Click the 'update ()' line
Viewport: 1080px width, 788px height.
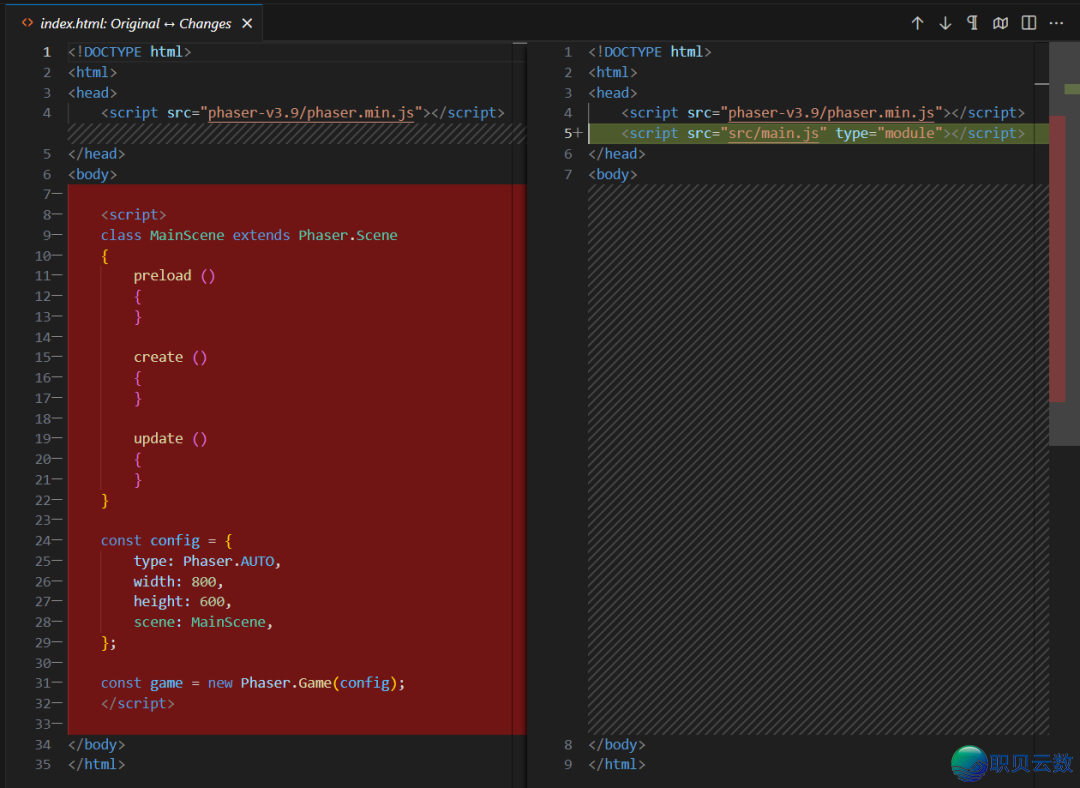[x=170, y=439]
